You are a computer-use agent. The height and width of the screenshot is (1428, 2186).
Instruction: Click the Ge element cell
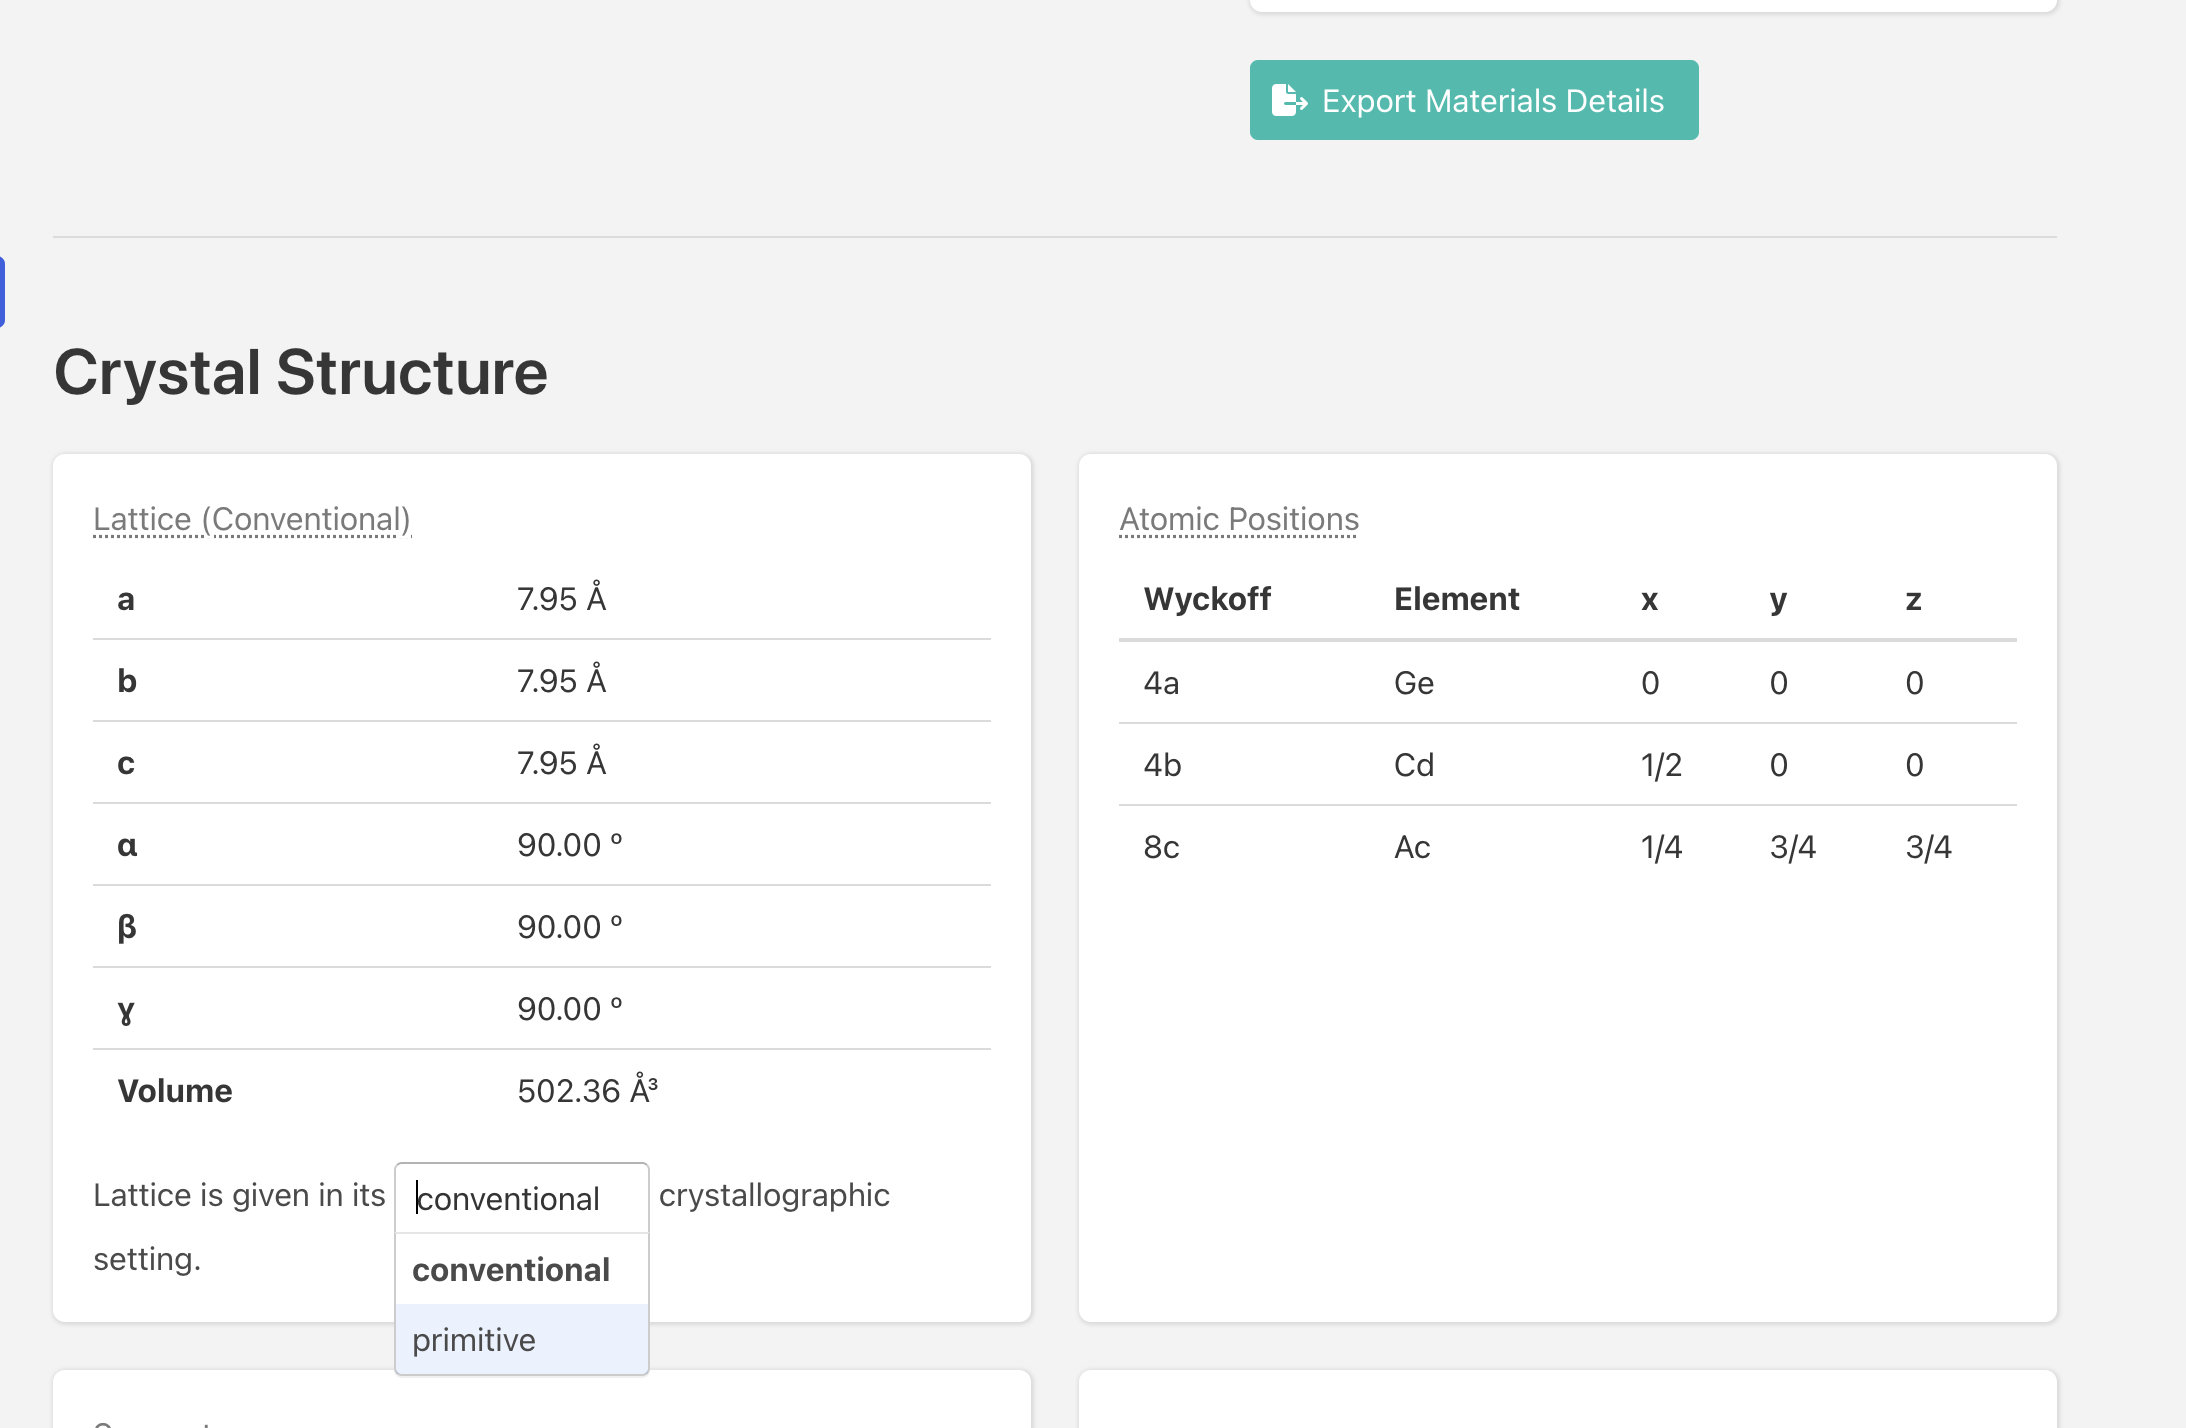[x=1414, y=683]
